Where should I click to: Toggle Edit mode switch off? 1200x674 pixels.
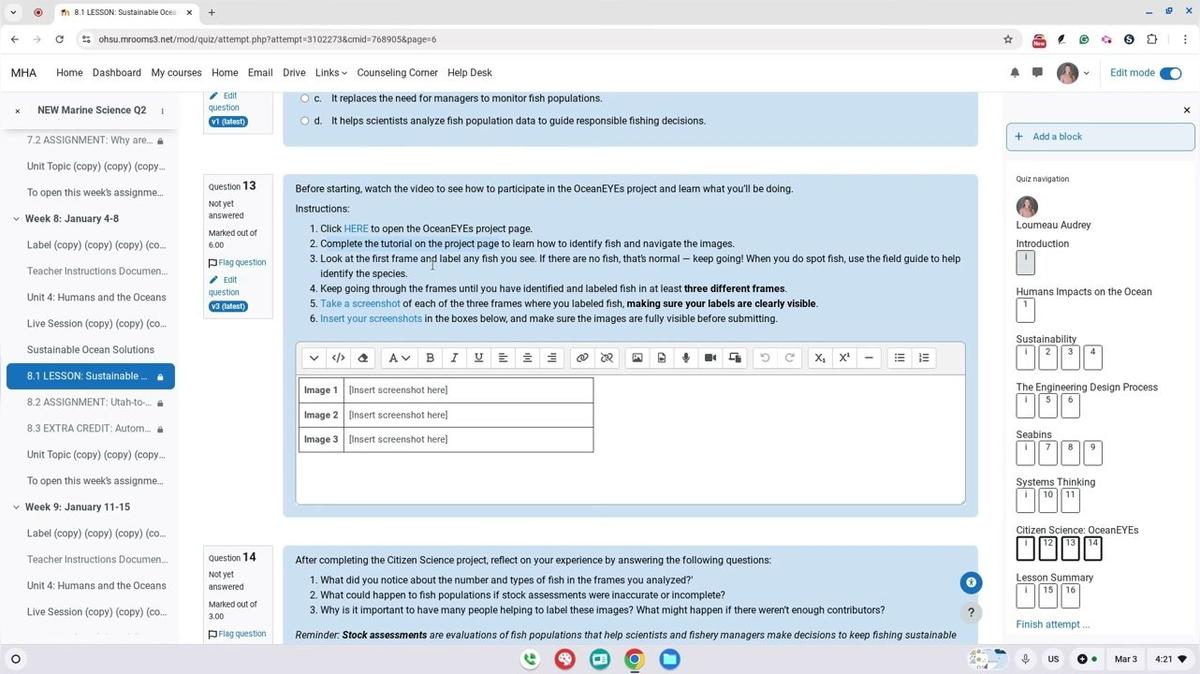tap(1170, 73)
